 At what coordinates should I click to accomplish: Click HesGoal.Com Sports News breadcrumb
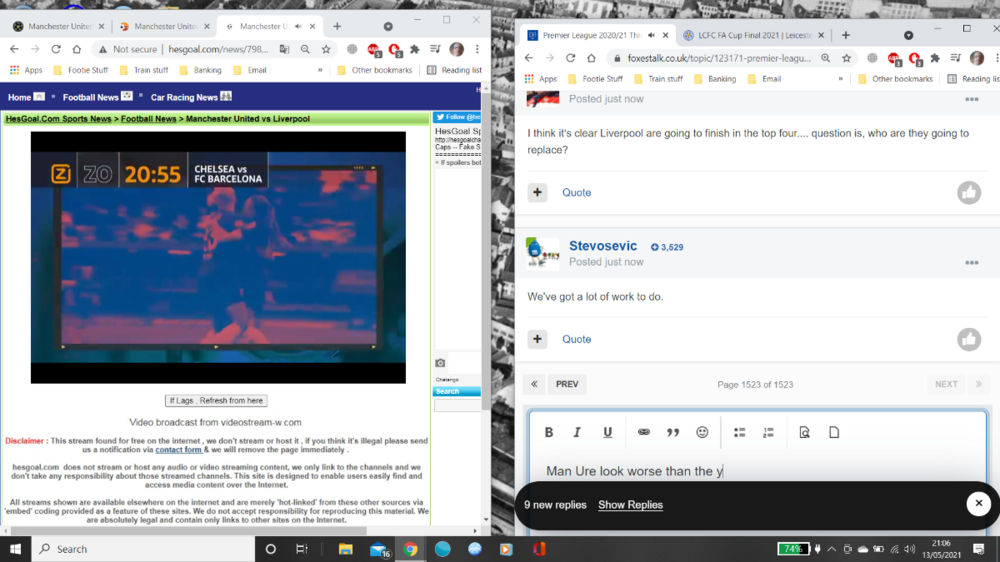click(x=58, y=119)
